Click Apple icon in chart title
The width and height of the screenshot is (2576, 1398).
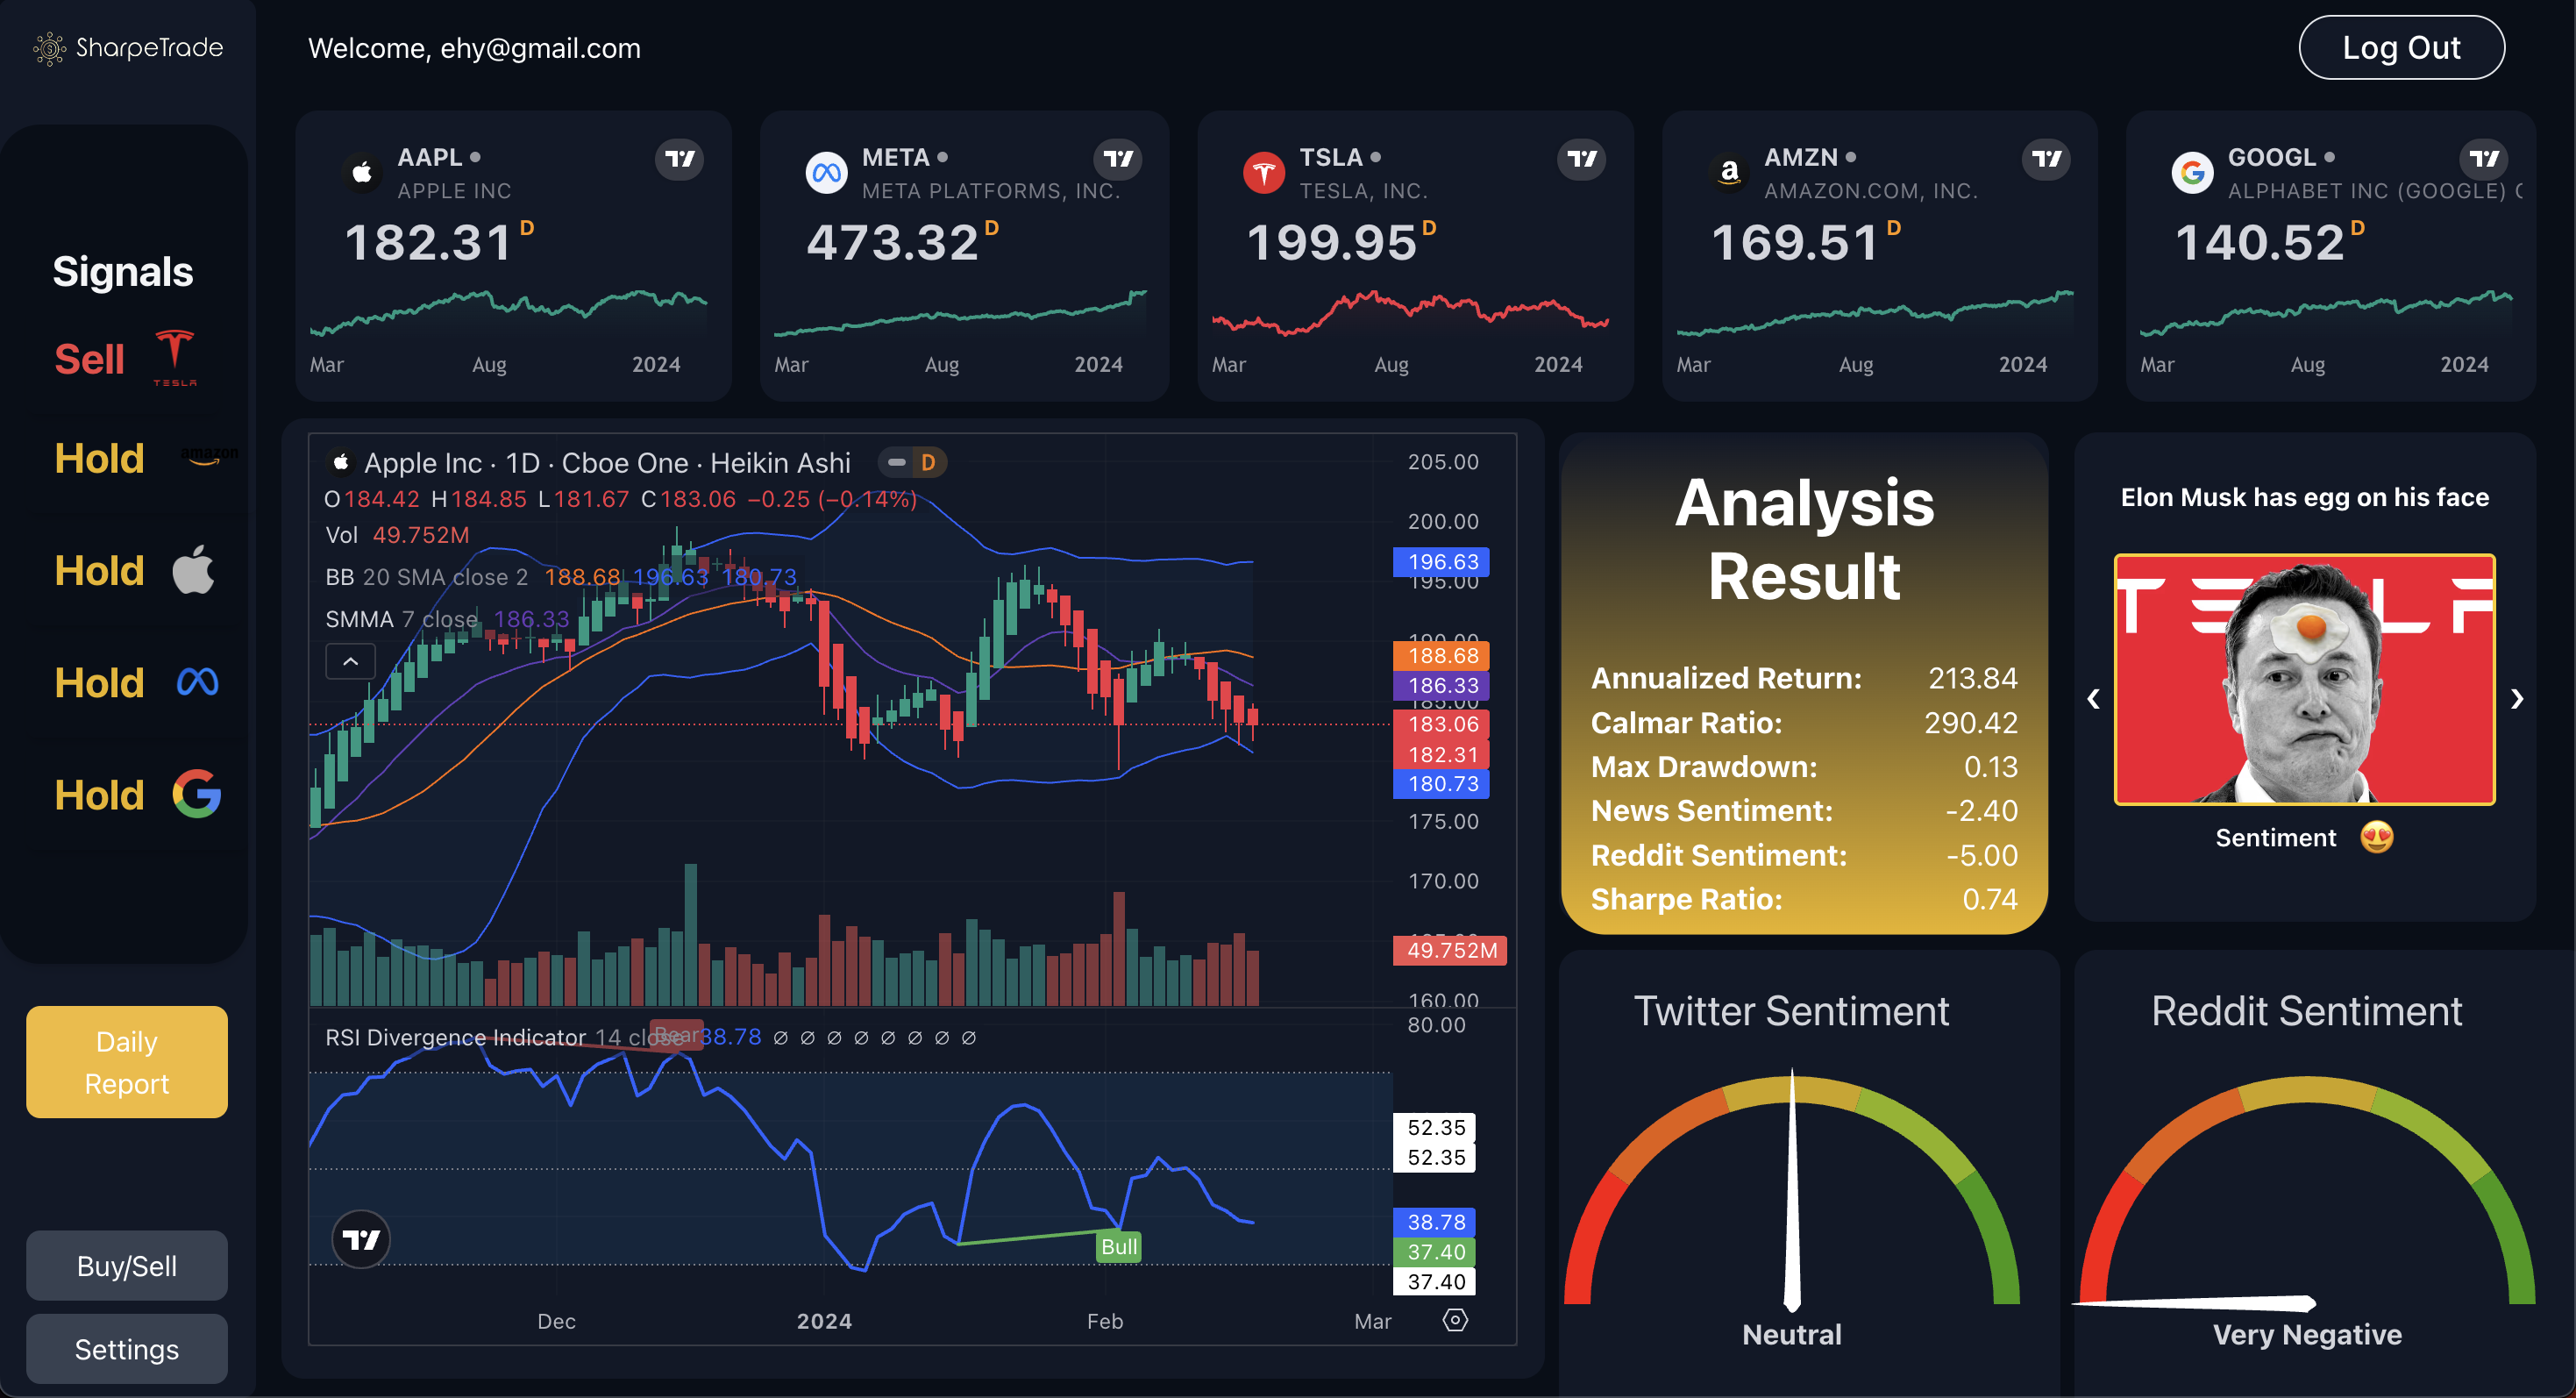pyautogui.click(x=341, y=462)
